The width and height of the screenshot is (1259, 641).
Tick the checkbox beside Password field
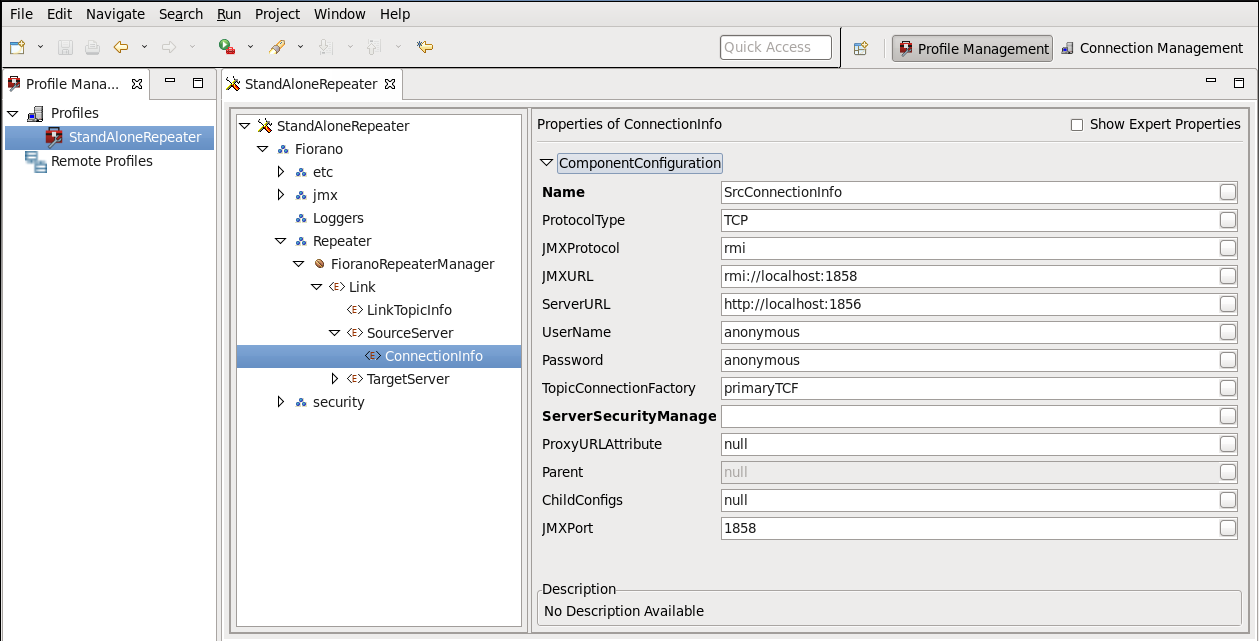pyautogui.click(x=1227, y=360)
